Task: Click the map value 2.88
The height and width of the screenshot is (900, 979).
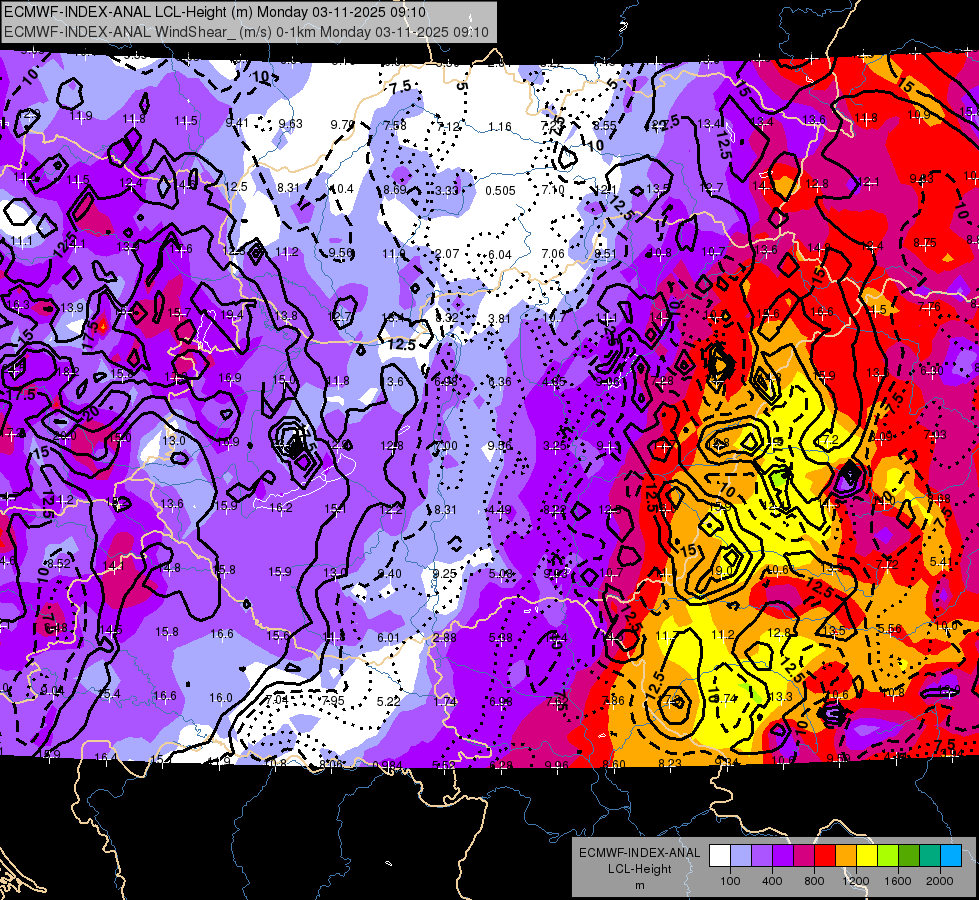Action: coord(445,638)
